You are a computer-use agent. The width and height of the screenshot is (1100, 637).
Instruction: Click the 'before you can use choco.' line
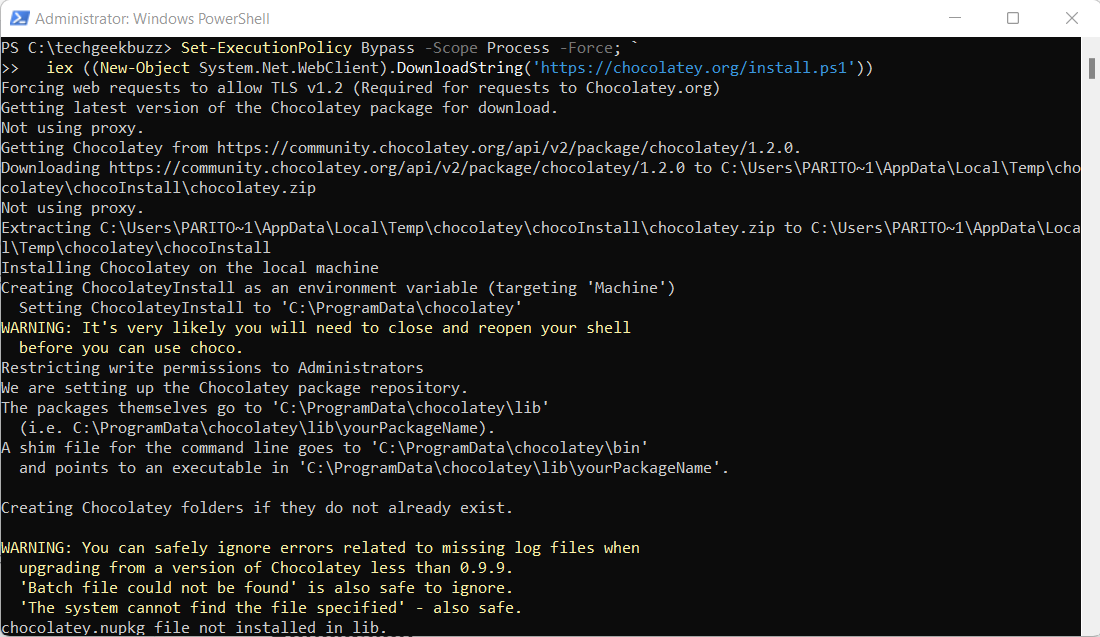click(130, 348)
